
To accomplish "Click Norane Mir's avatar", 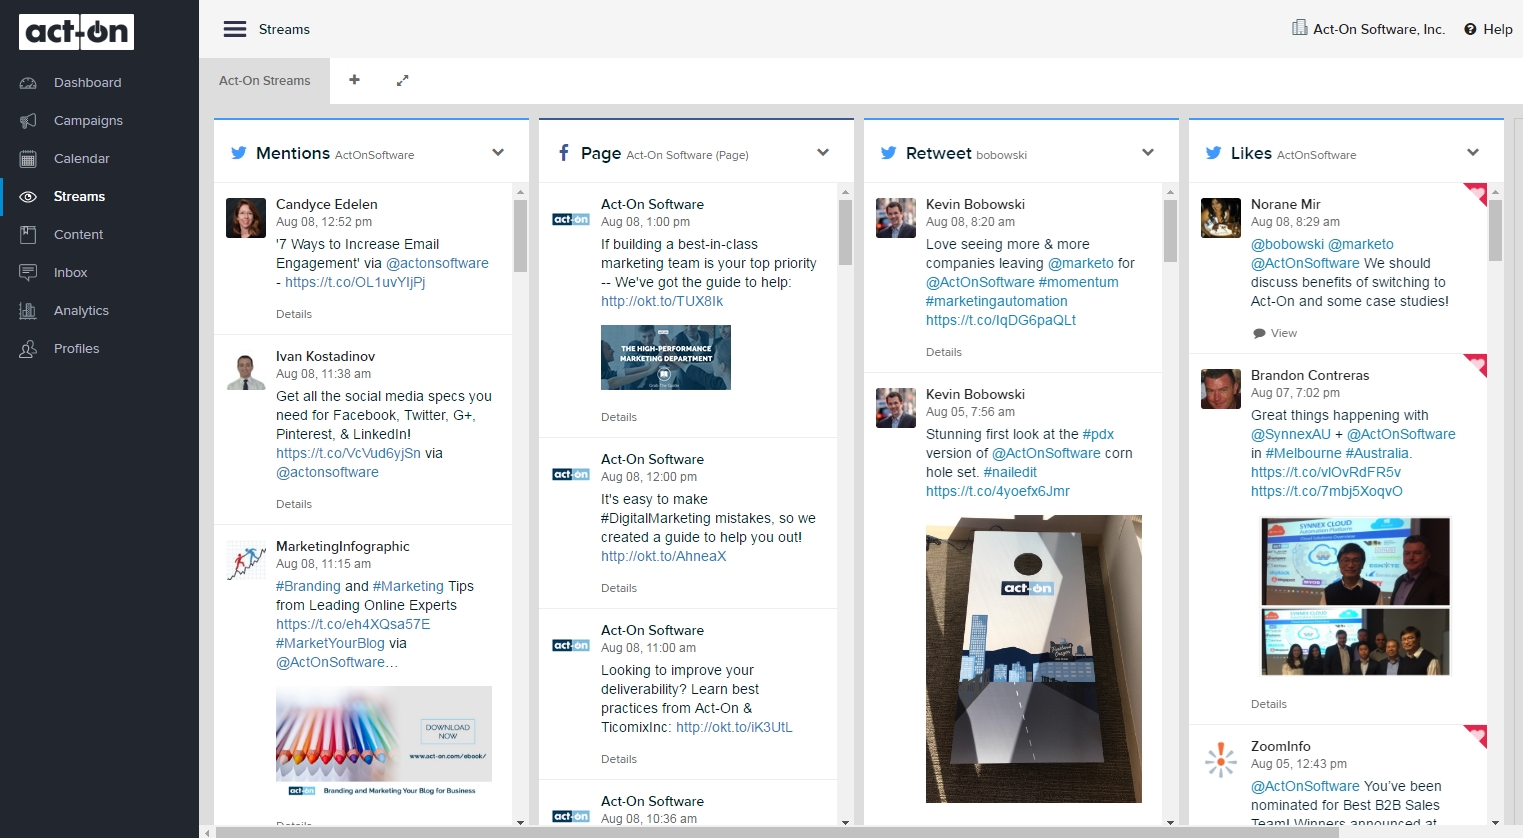I will [x=1221, y=218].
